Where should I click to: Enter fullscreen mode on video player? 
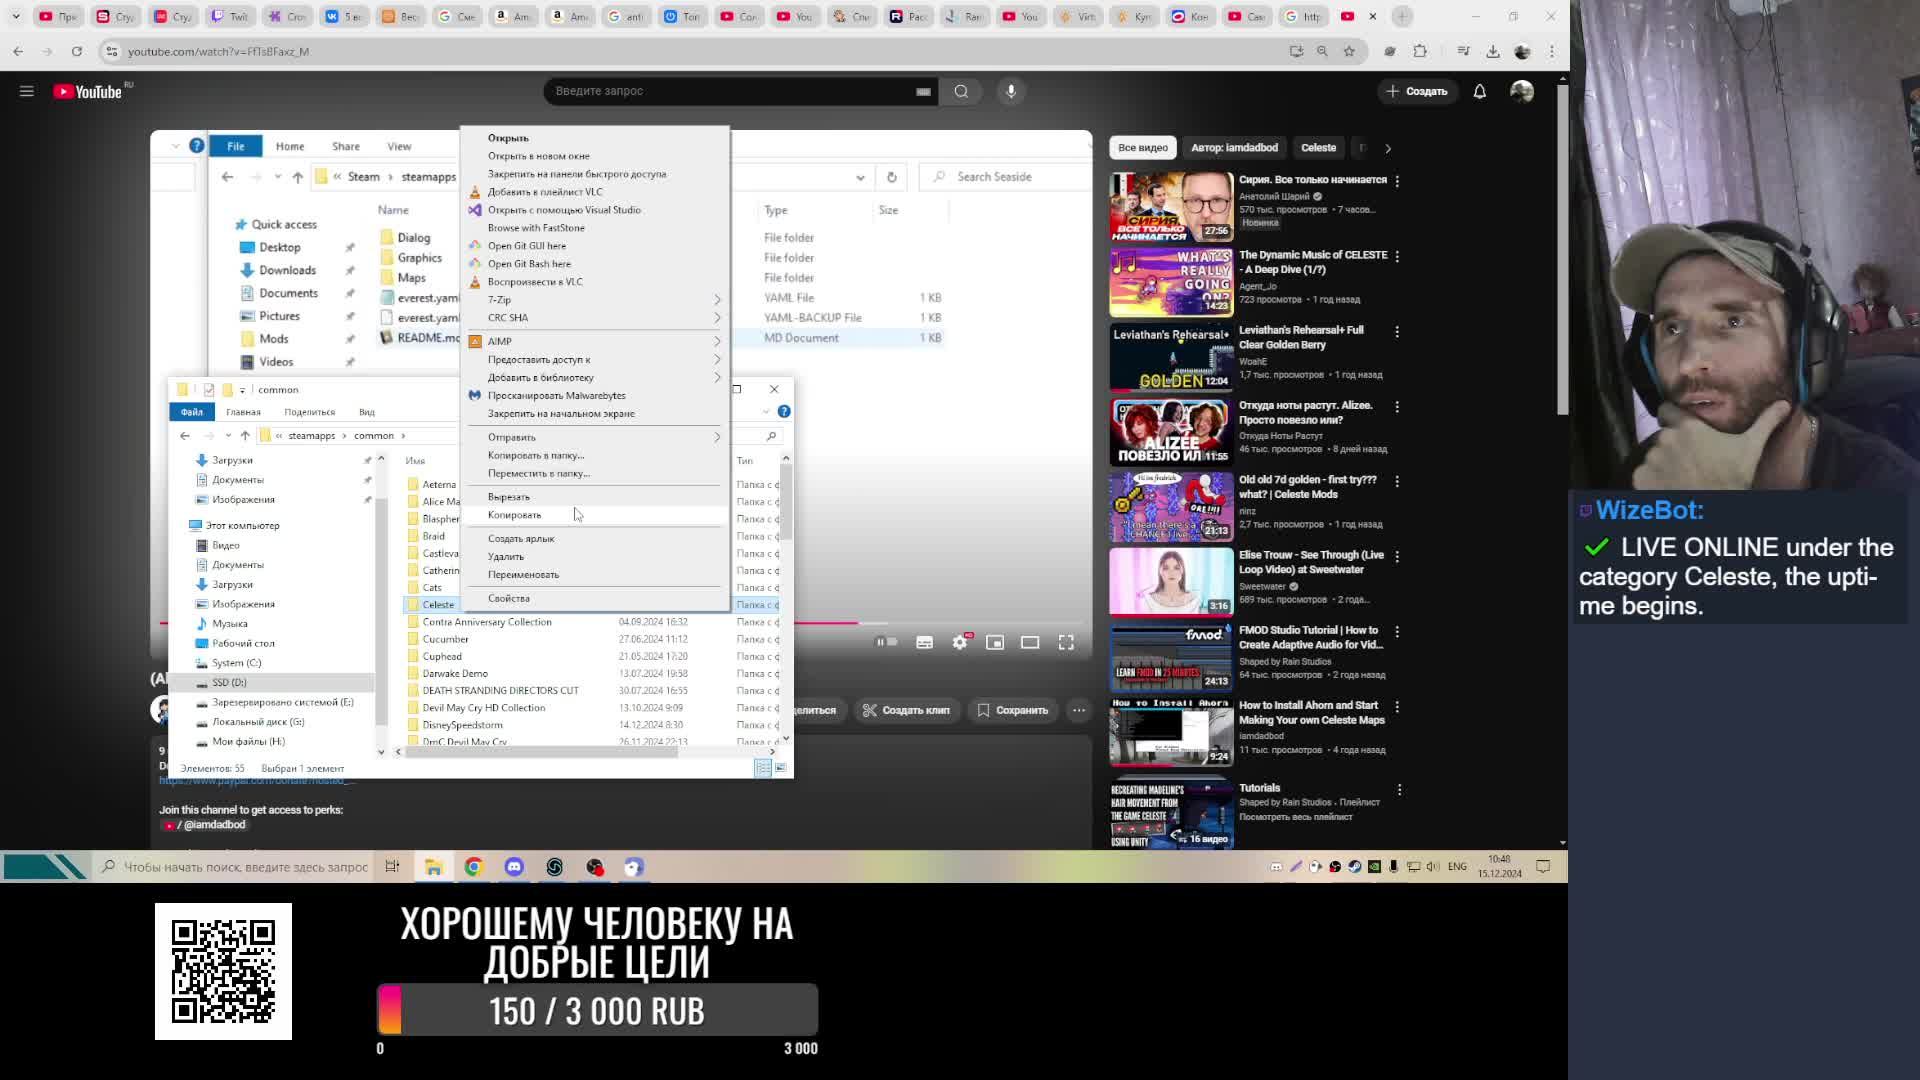point(1066,642)
